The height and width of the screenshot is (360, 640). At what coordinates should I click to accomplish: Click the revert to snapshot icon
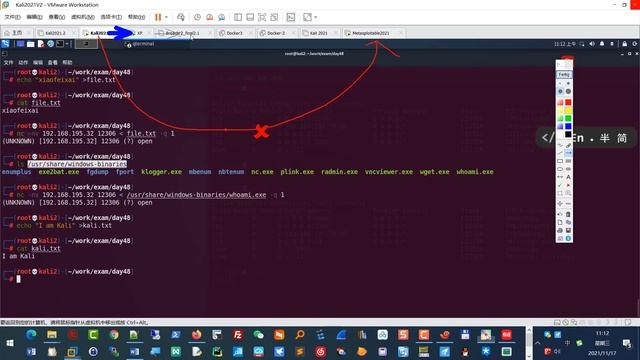tap(209, 17)
